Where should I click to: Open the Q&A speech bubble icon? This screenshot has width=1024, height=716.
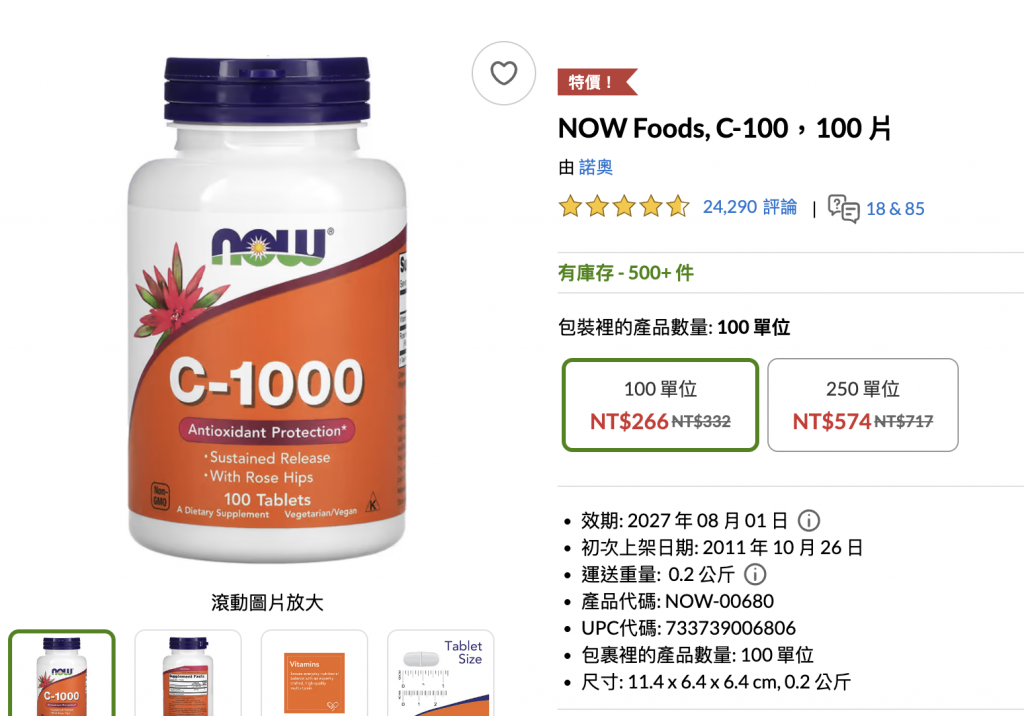(x=843, y=208)
